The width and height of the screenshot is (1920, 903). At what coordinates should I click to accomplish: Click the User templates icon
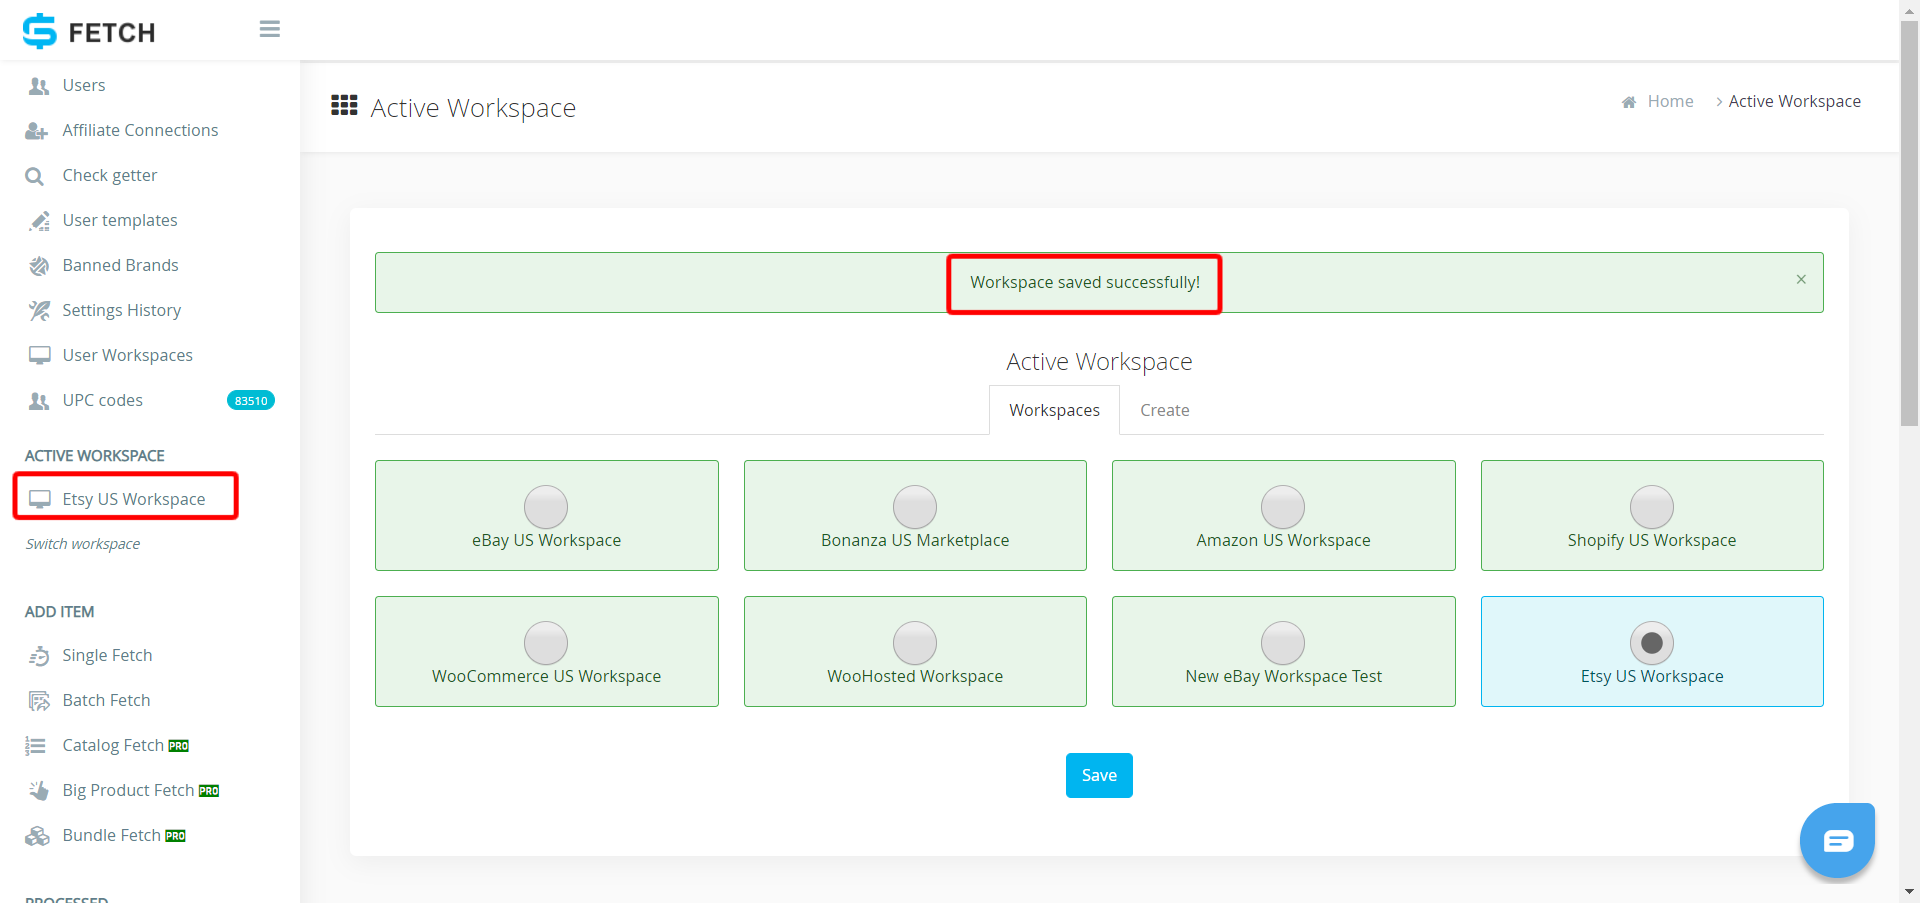pos(39,221)
